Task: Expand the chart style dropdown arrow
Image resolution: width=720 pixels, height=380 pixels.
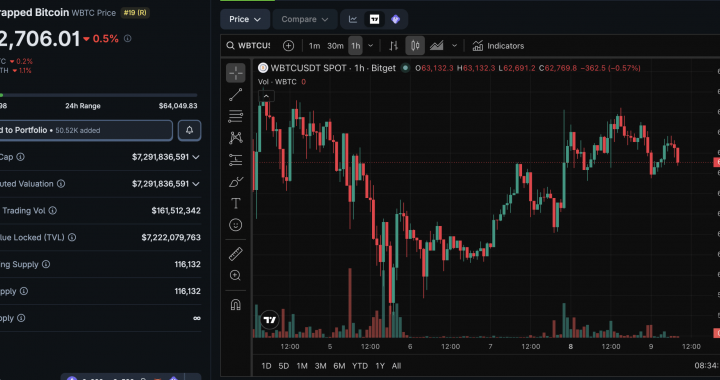Action: point(455,46)
